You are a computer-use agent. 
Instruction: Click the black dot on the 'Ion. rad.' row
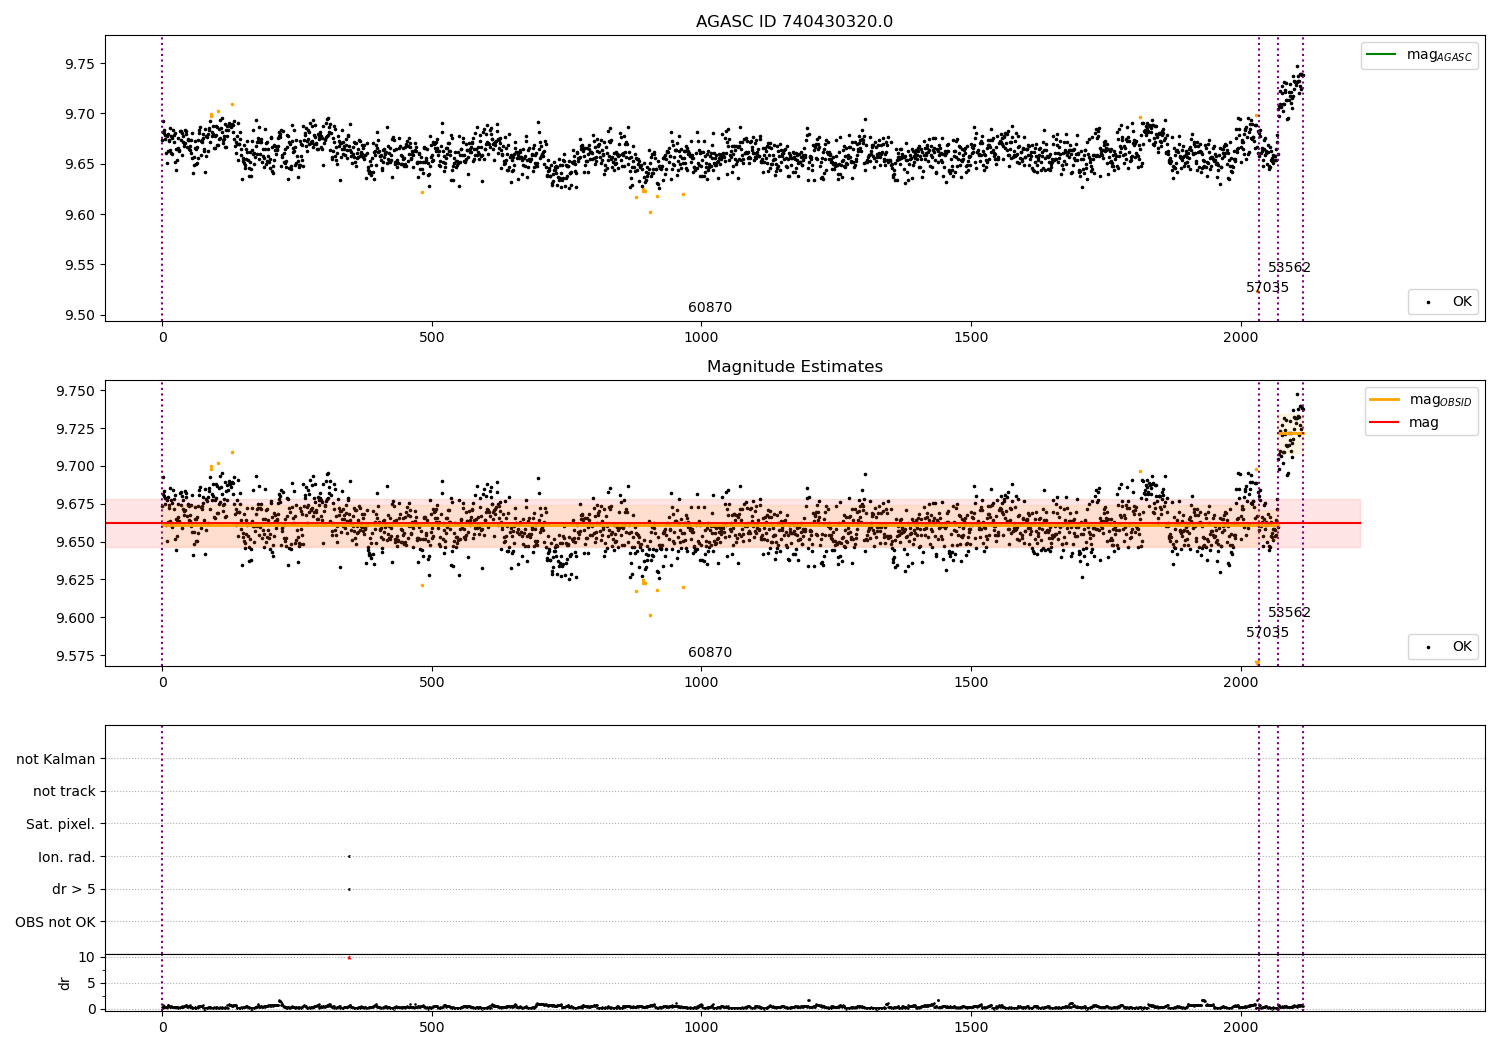(x=349, y=856)
